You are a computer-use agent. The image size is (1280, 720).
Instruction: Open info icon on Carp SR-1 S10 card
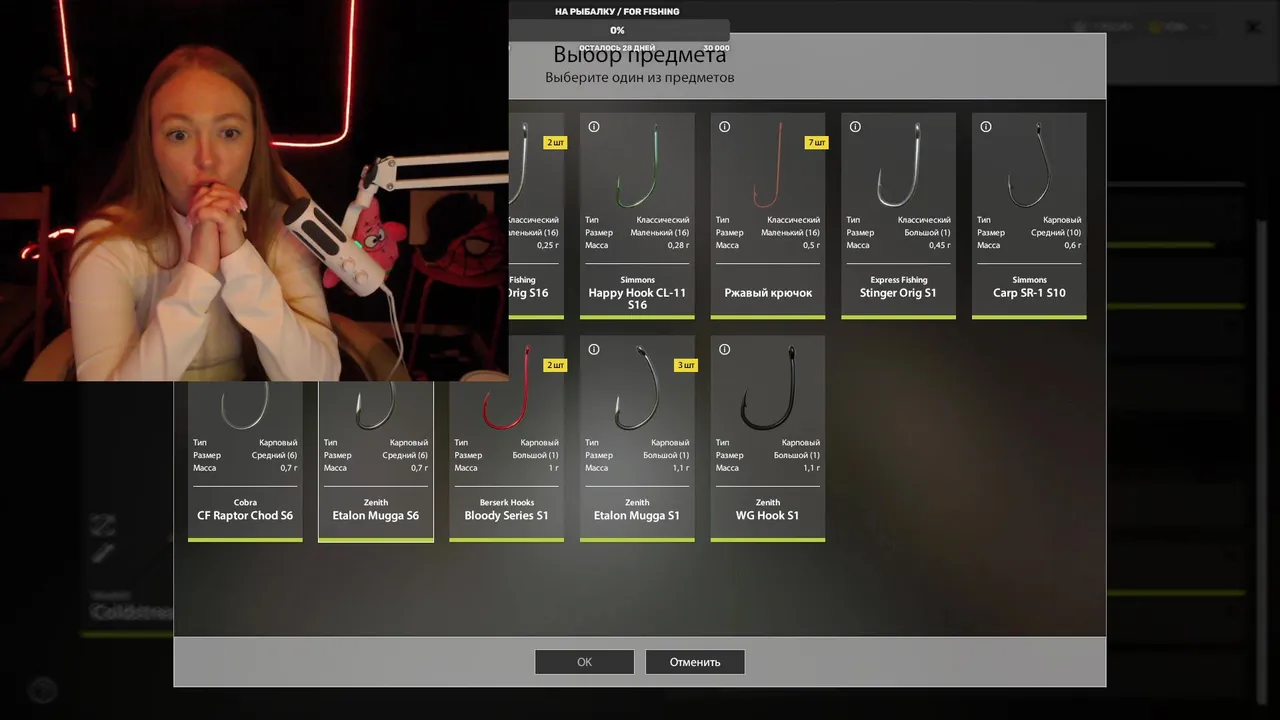point(986,127)
